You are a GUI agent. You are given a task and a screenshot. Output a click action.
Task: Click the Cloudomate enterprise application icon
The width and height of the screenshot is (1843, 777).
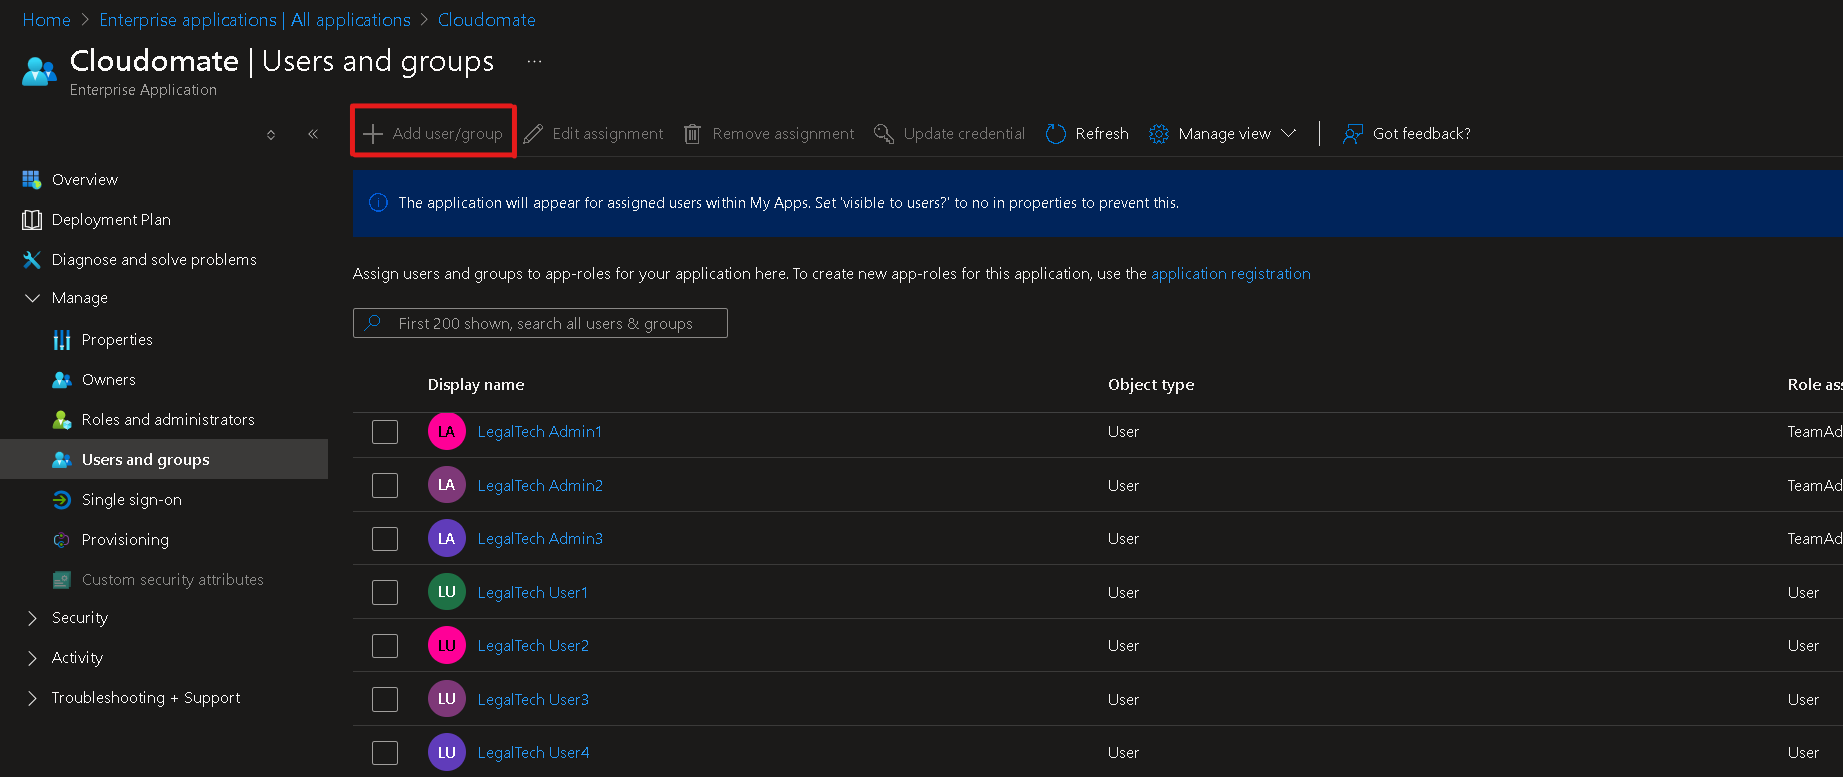40,72
